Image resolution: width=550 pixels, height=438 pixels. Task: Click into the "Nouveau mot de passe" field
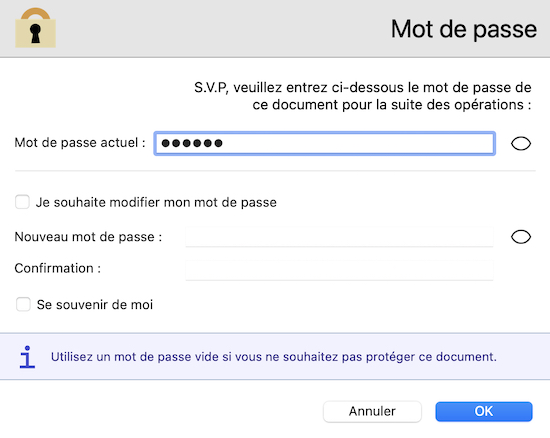339,237
